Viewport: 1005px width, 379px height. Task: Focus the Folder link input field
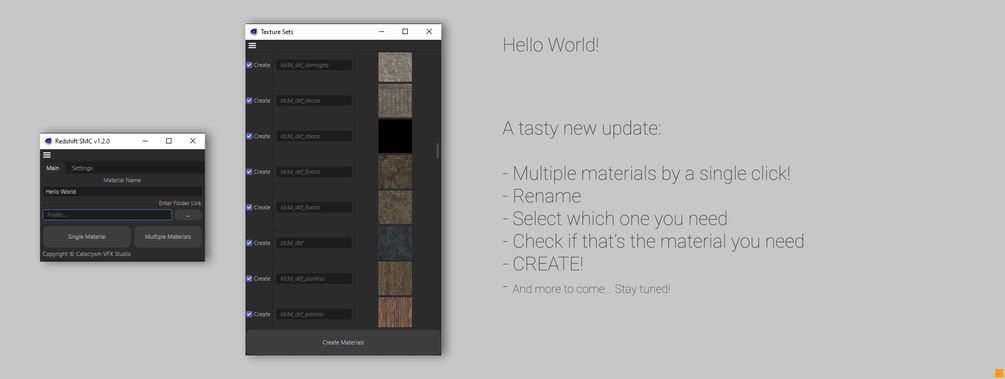click(107, 215)
